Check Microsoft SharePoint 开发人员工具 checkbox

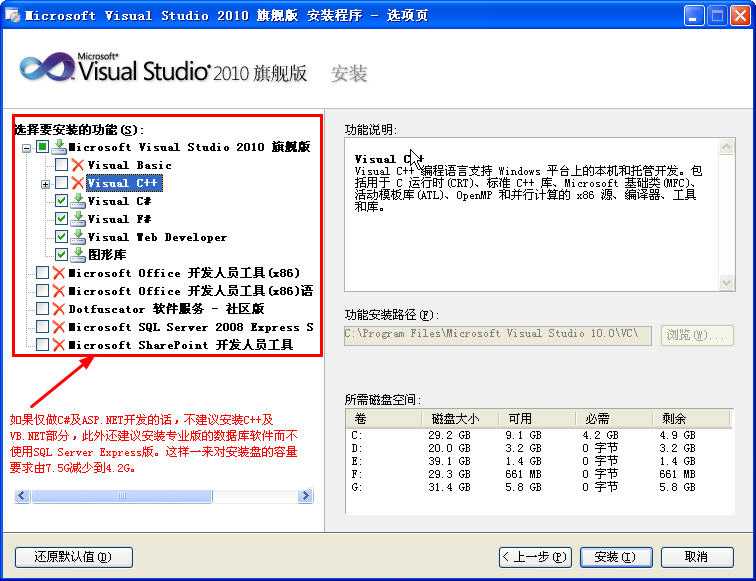coord(42,344)
